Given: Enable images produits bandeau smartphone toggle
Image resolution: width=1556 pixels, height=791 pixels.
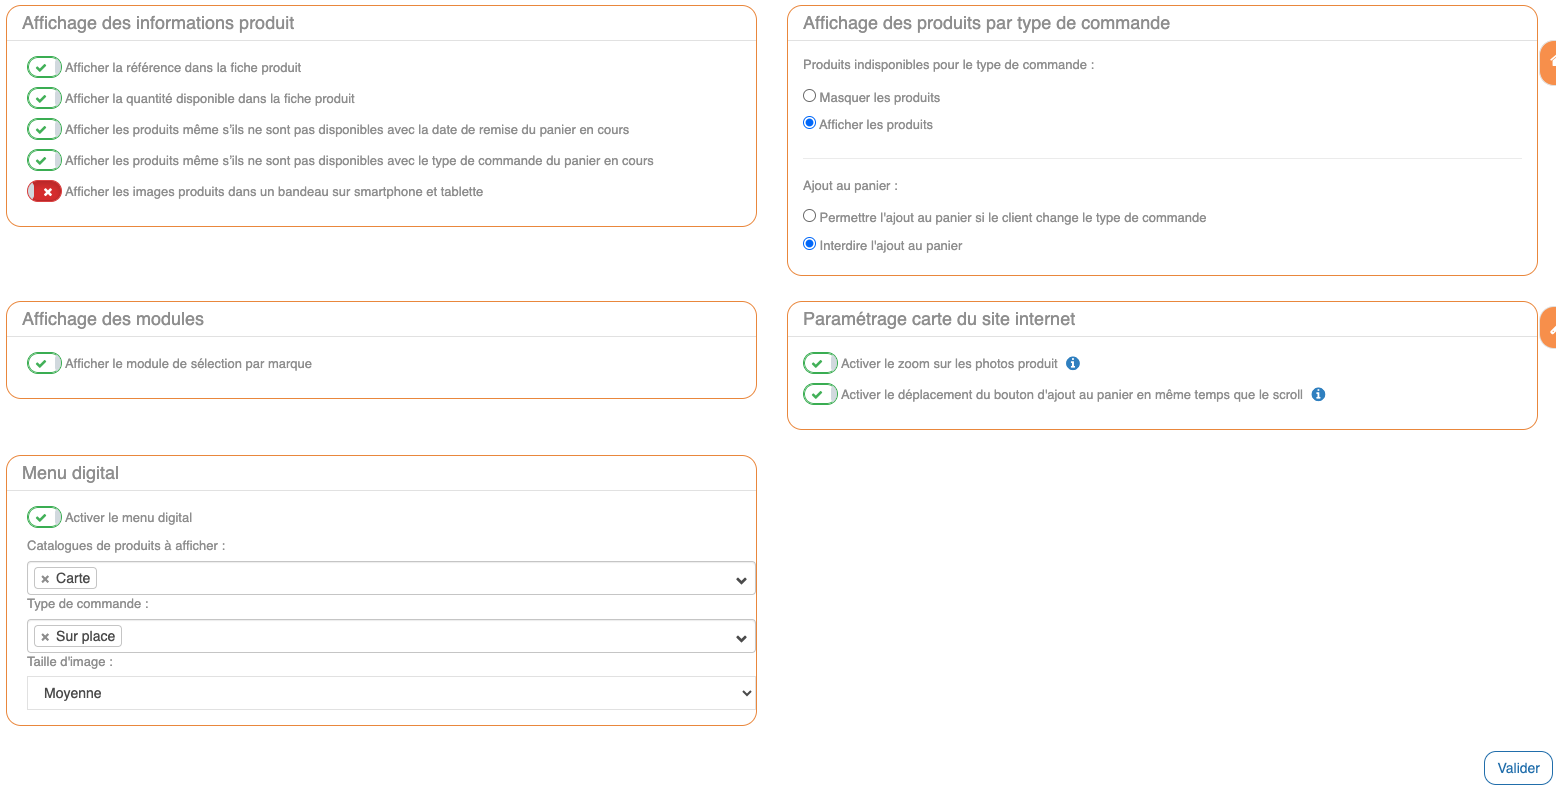Looking at the screenshot, I should 44,192.
